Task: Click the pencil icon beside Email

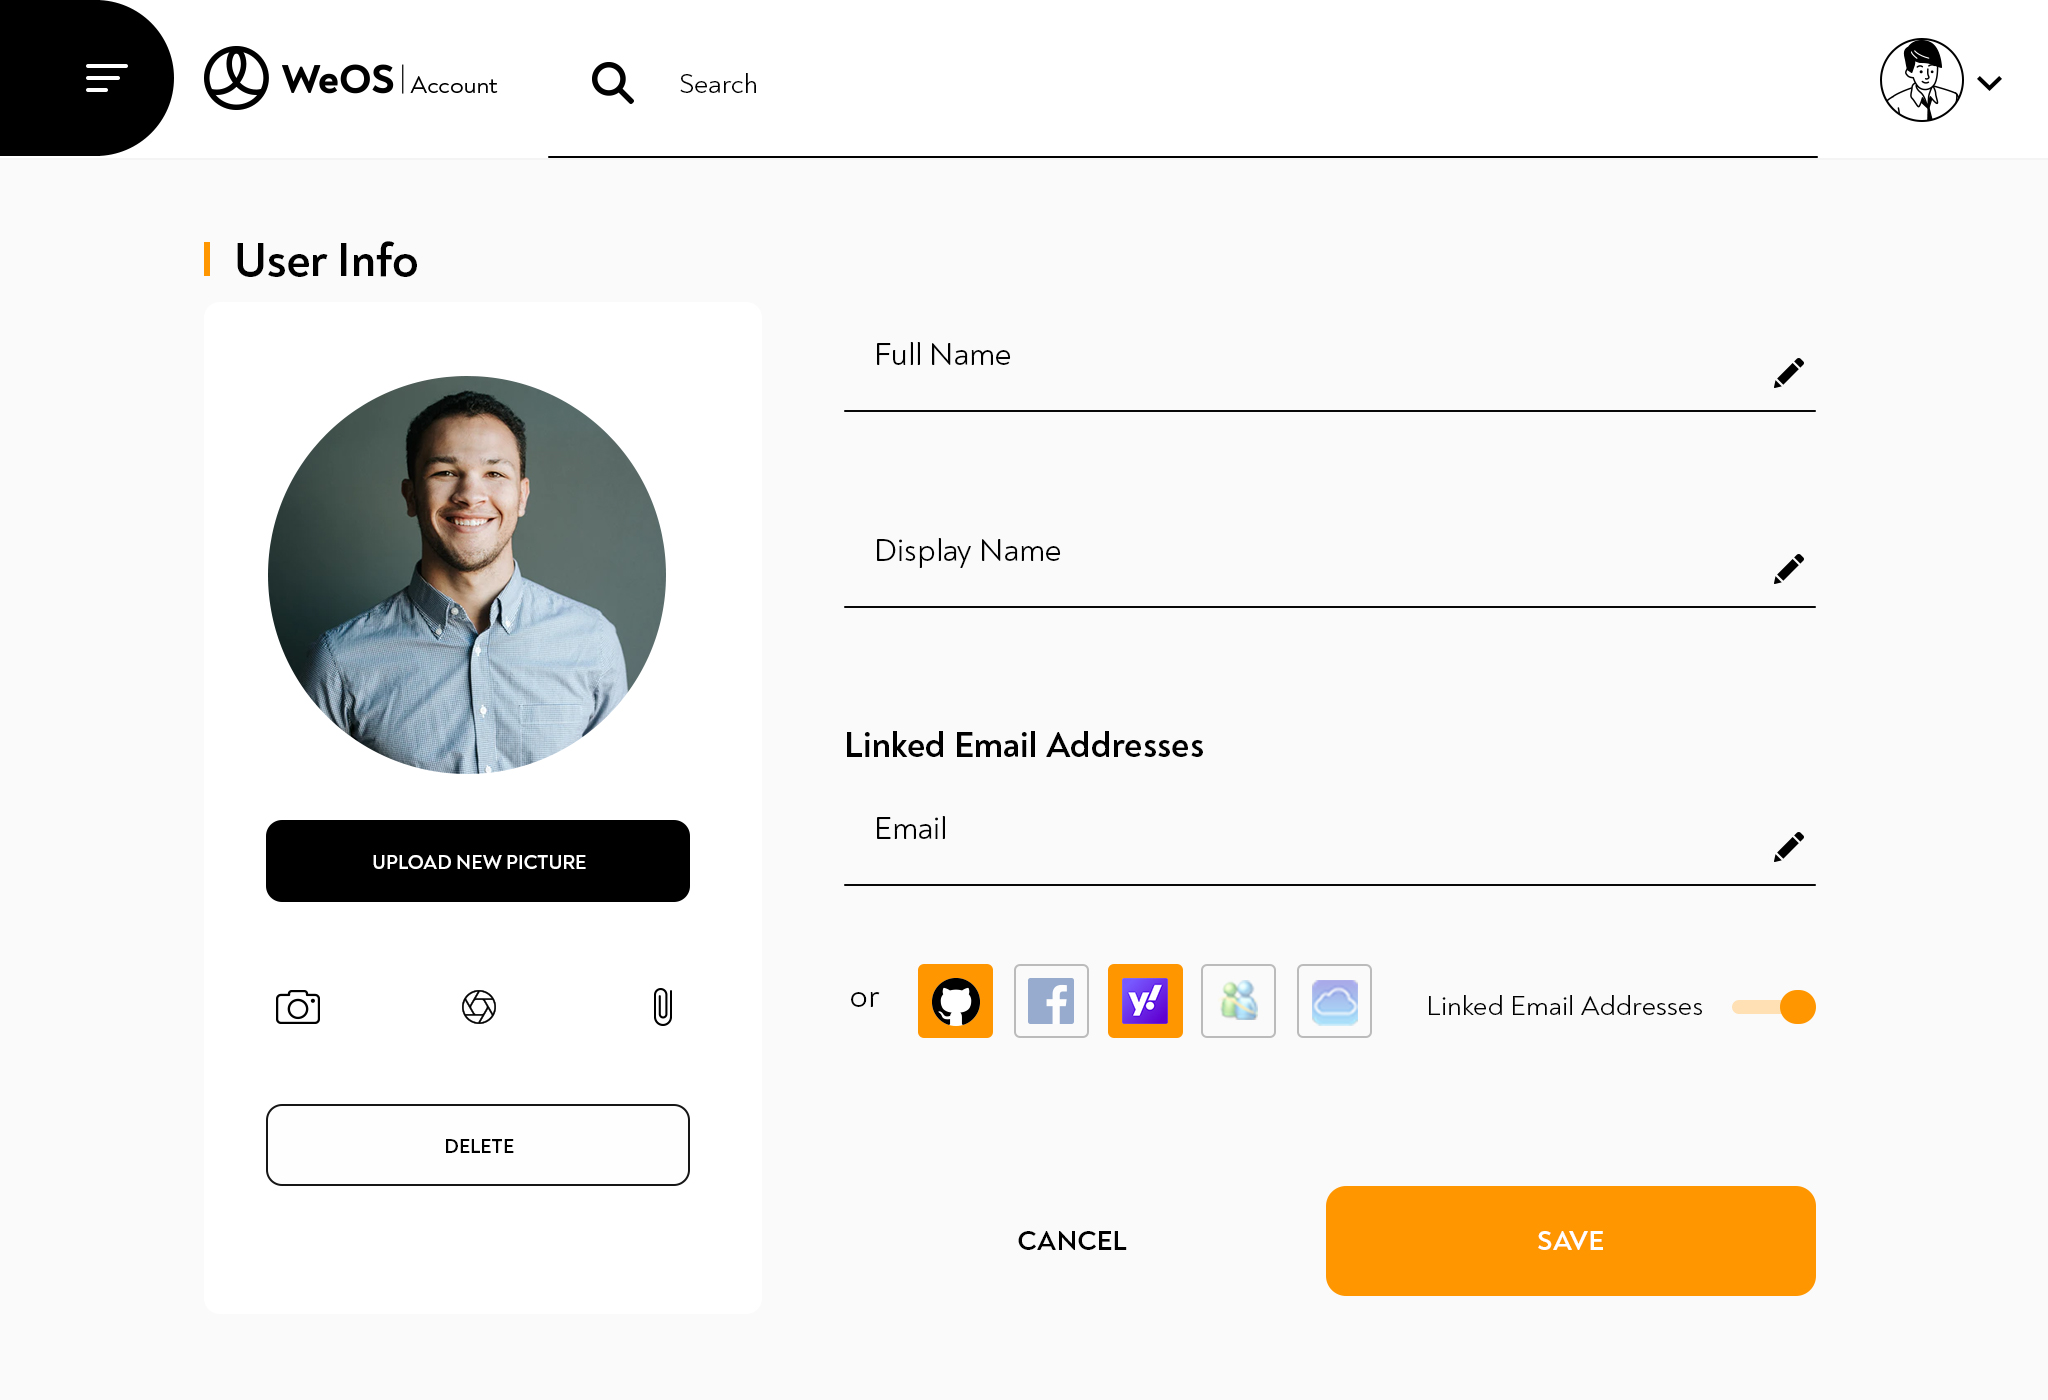Action: [1788, 847]
